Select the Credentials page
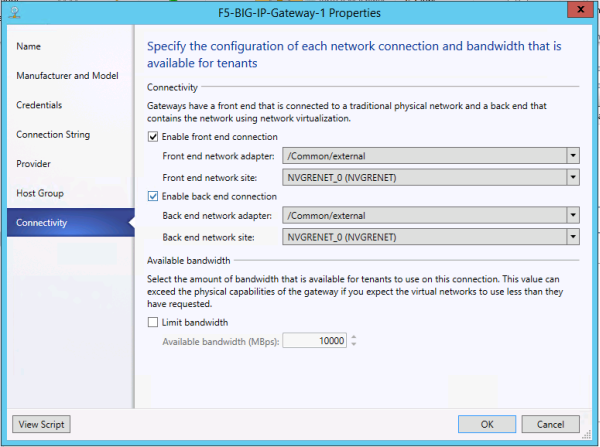The height and width of the screenshot is (447, 600). (40, 105)
